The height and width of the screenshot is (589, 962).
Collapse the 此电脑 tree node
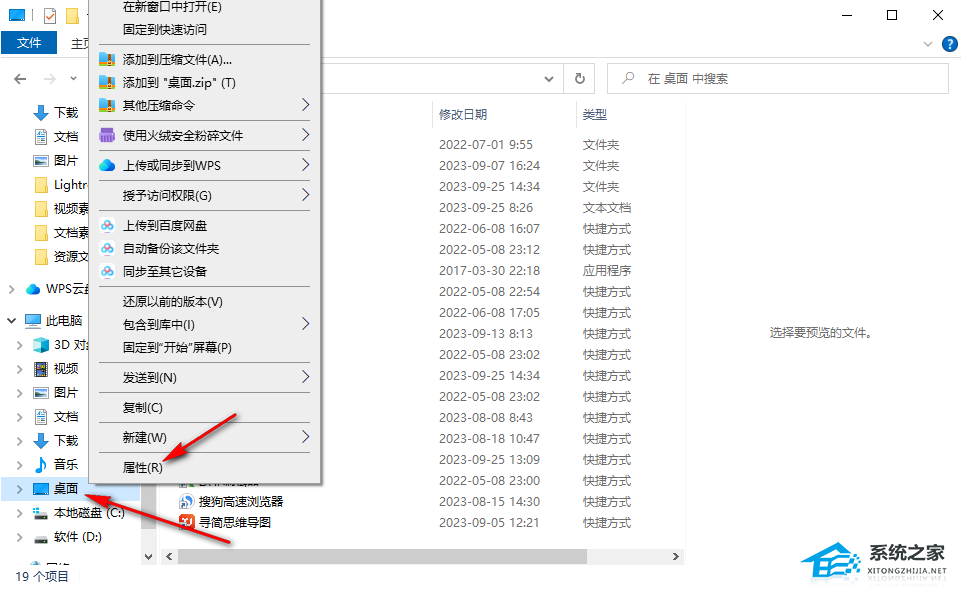(x=10, y=320)
